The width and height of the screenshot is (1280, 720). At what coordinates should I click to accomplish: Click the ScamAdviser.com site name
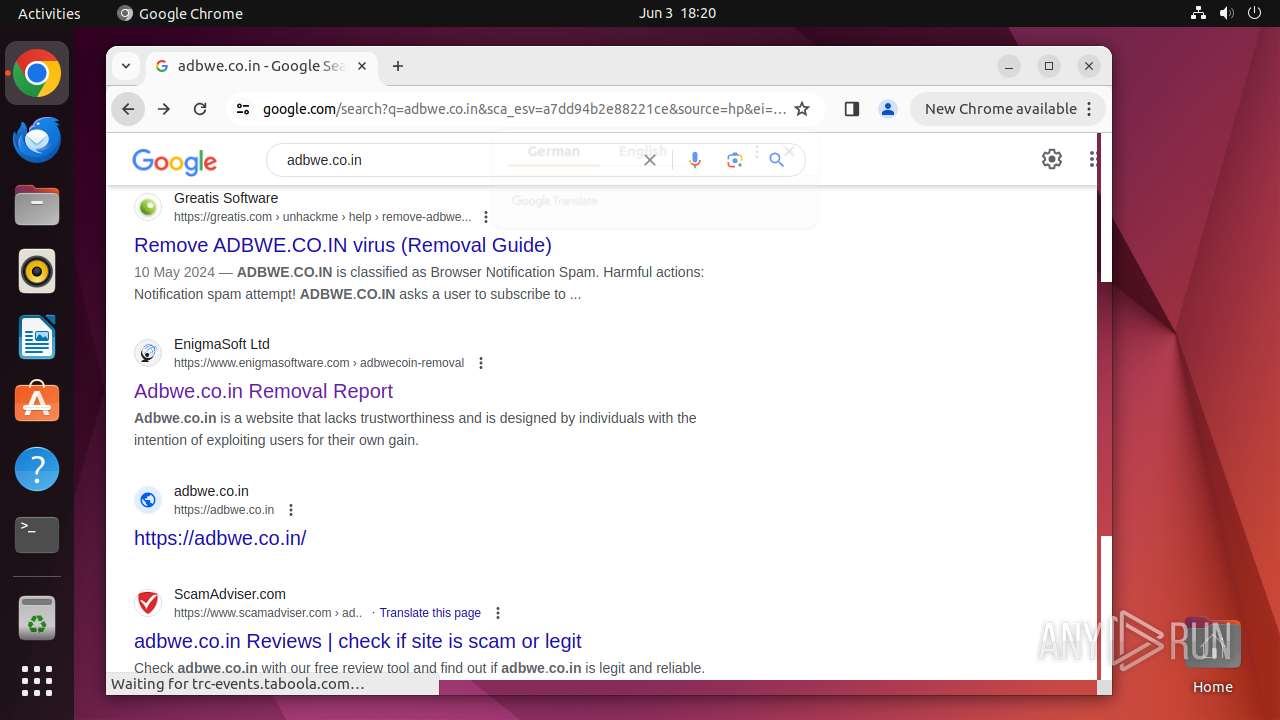tap(230, 594)
